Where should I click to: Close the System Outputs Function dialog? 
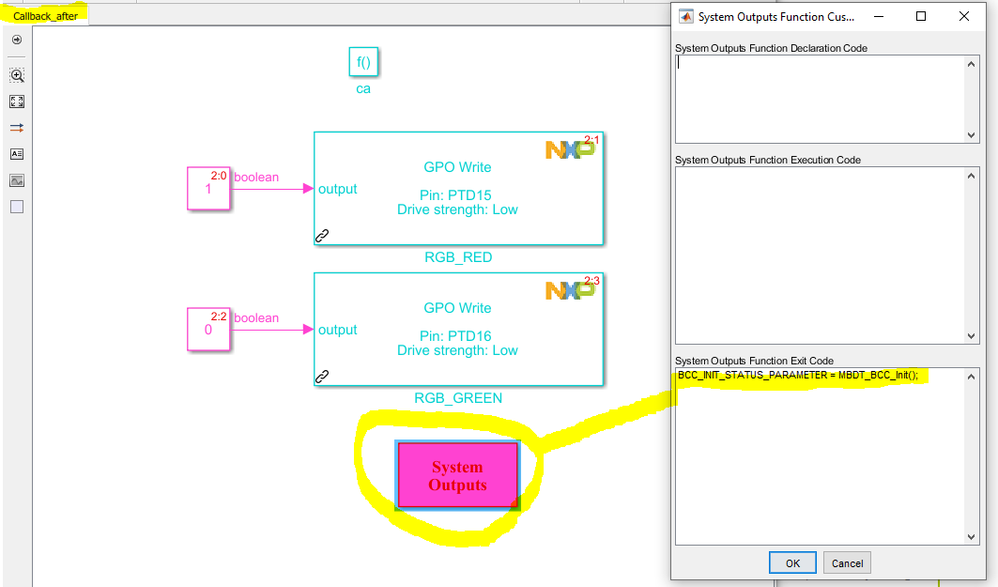[964, 17]
